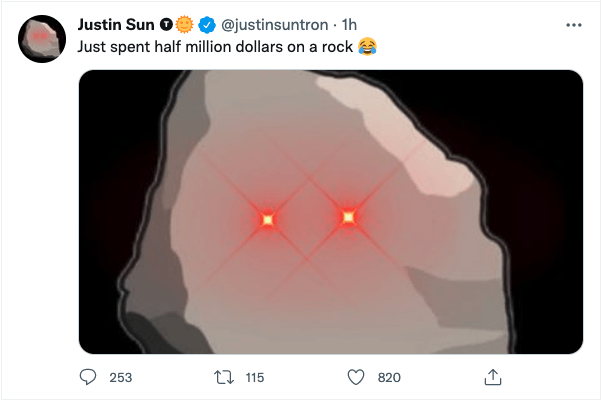Retweet this post using the arrows icon
This screenshot has width=603, height=400.
pos(224,377)
